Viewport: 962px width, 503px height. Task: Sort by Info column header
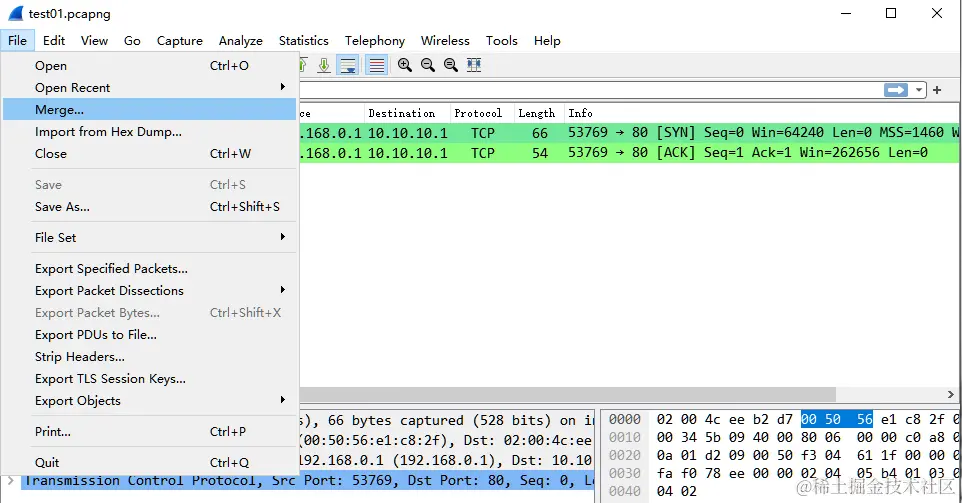[x=761, y=113]
